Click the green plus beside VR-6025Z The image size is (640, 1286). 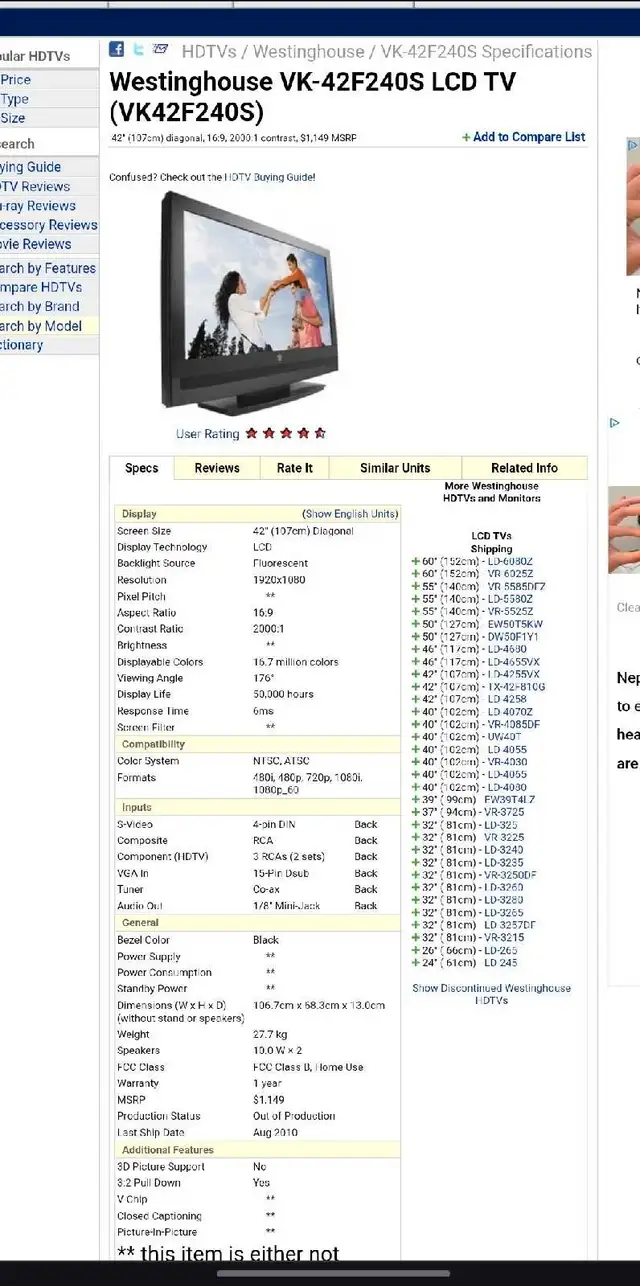416,574
